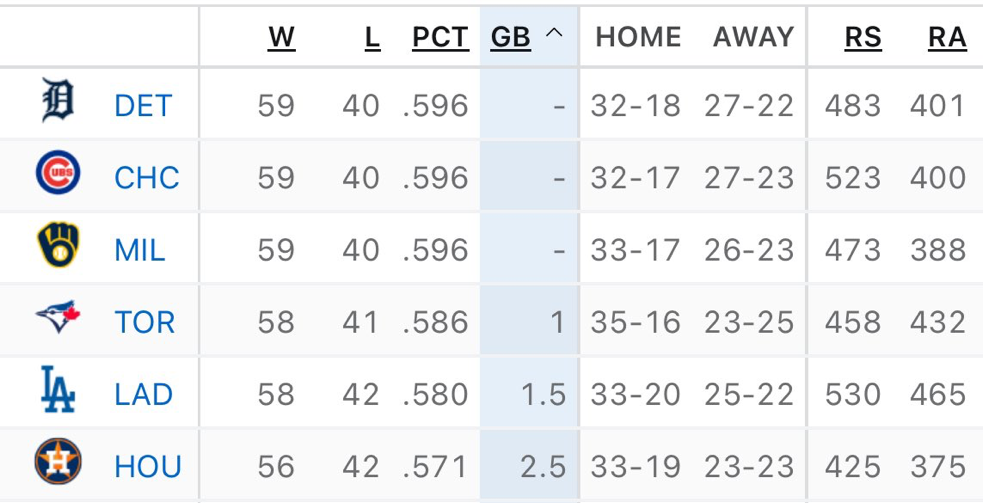The width and height of the screenshot is (983, 503).
Task: Open the HOU team link
Action: (148, 467)
